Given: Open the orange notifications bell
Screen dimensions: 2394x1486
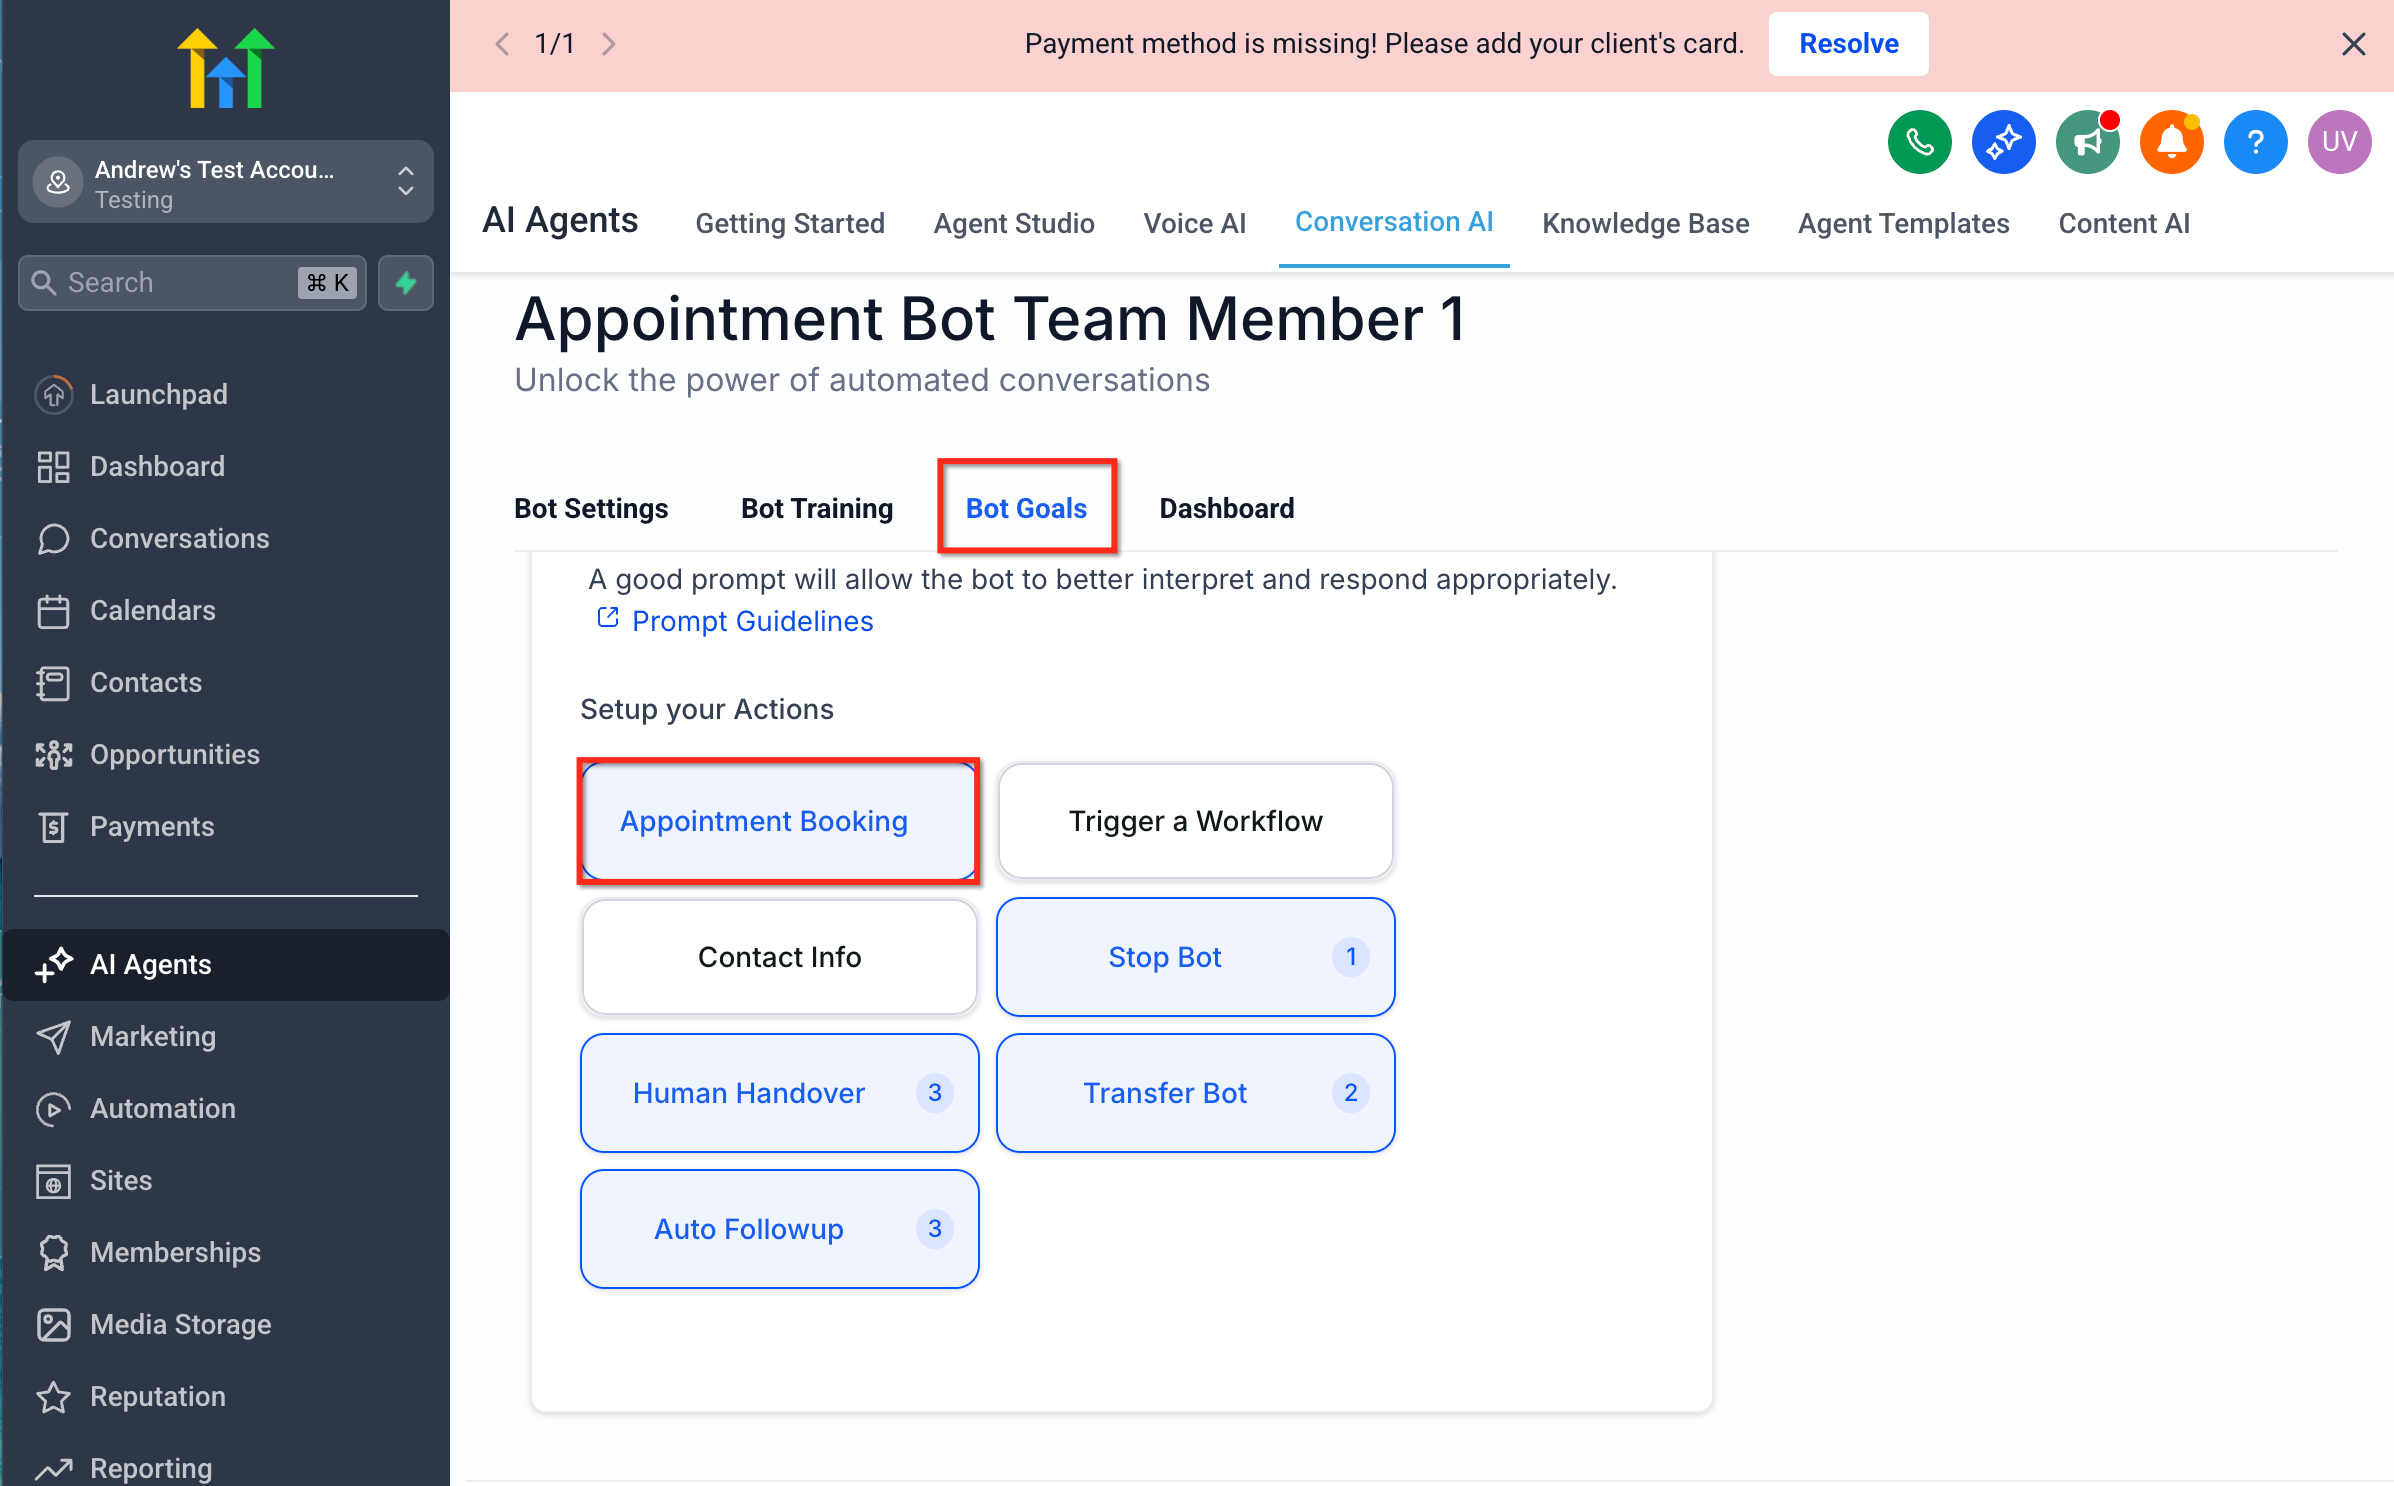Looking at the screenshot, I should pyautogui.click(x=2170, y=143).
